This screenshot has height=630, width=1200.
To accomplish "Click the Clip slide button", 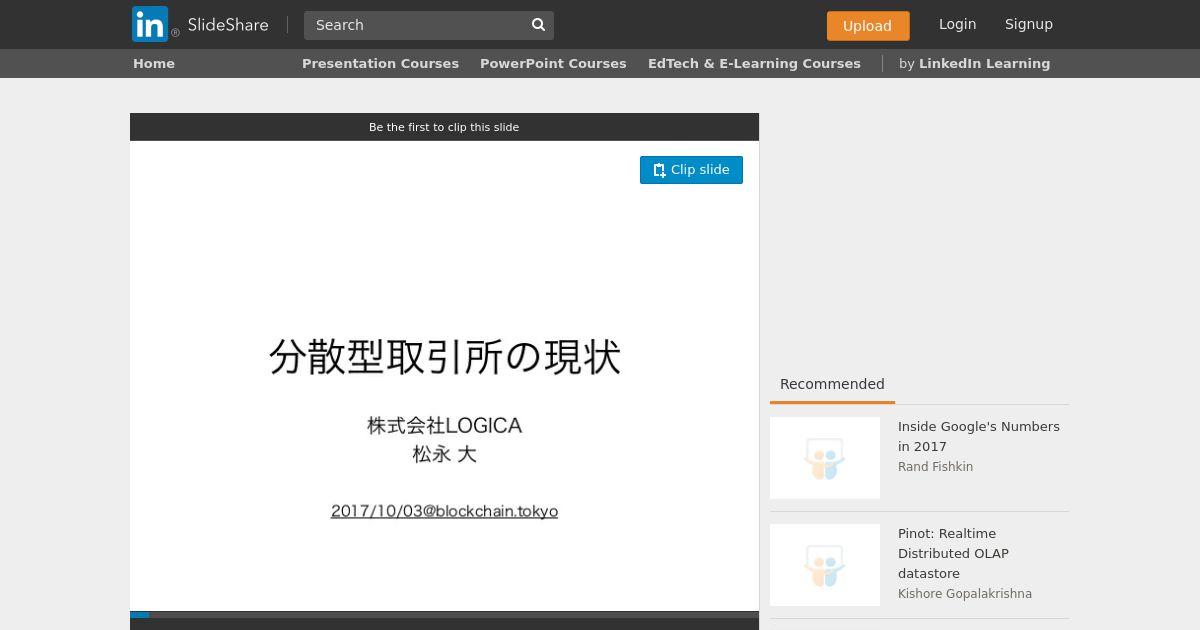I will pyautogui.click(x=691, y=170).
